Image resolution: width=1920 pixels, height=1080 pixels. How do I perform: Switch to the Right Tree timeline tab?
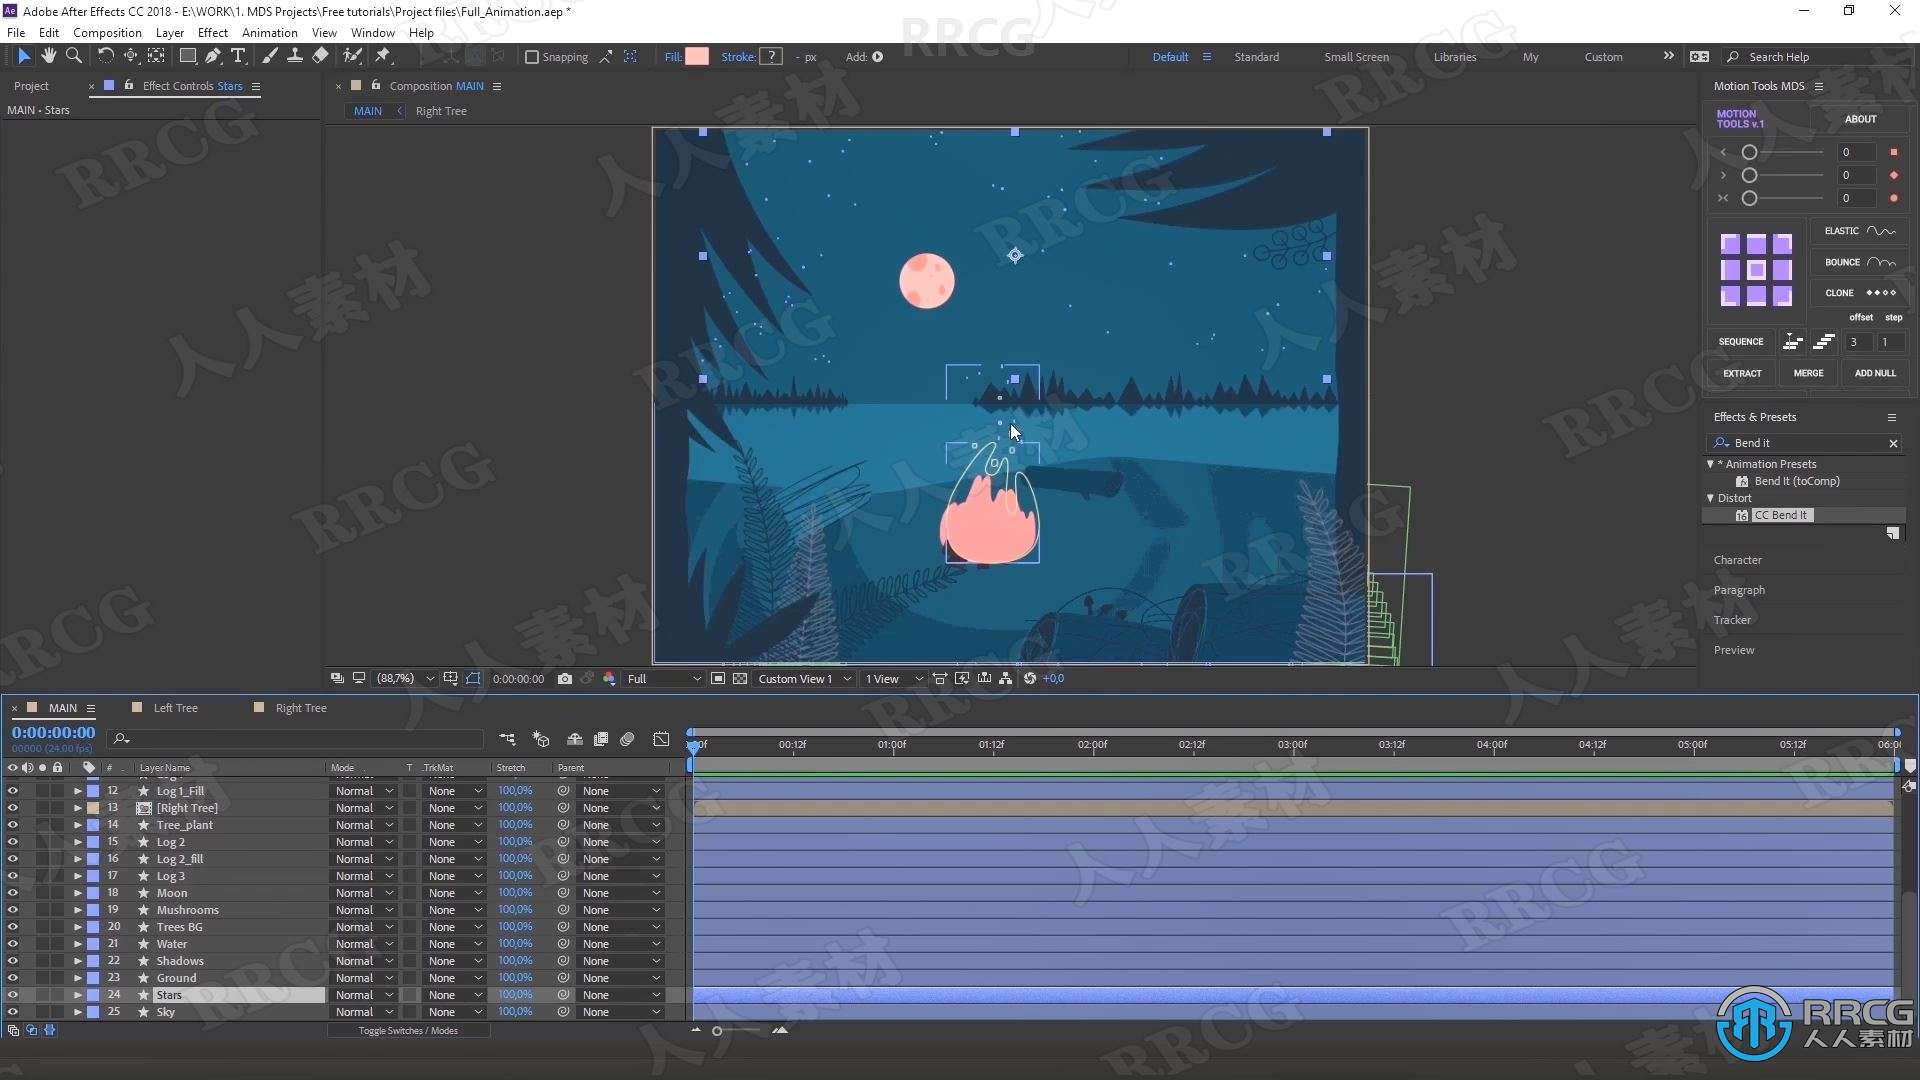coord(301,708)
